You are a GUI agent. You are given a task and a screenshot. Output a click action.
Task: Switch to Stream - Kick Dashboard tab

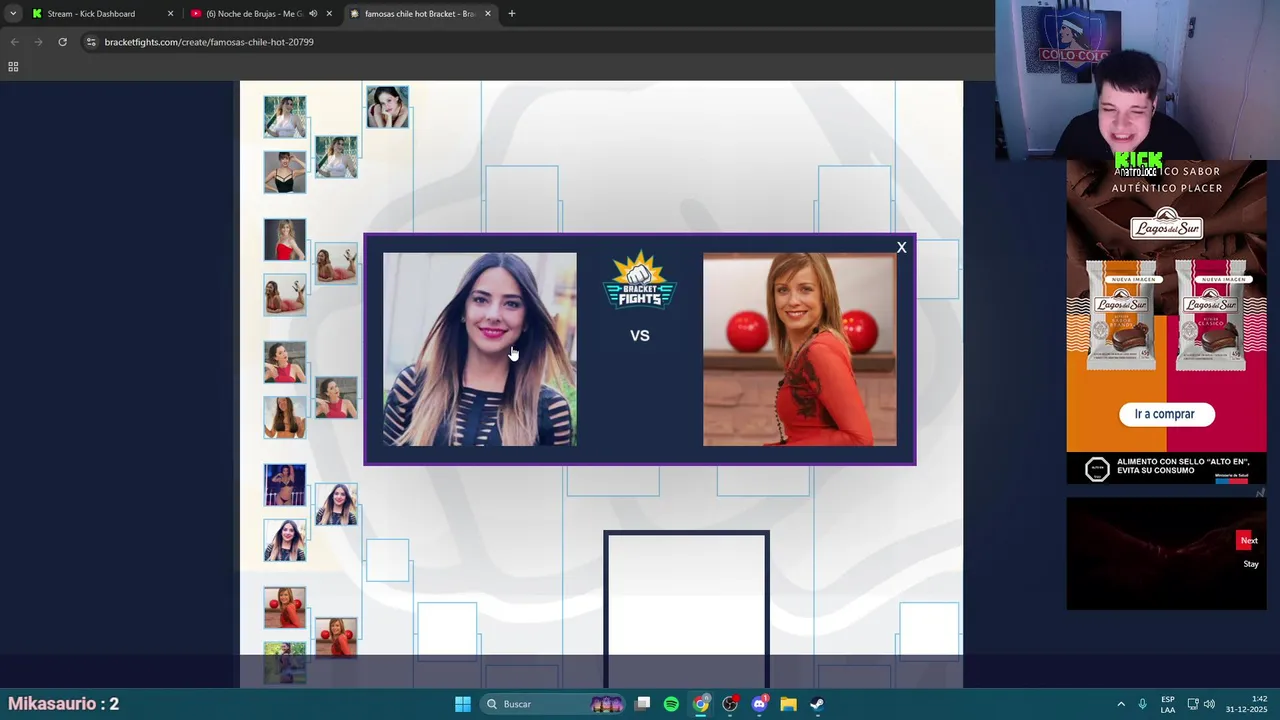(x=91, y=14)
